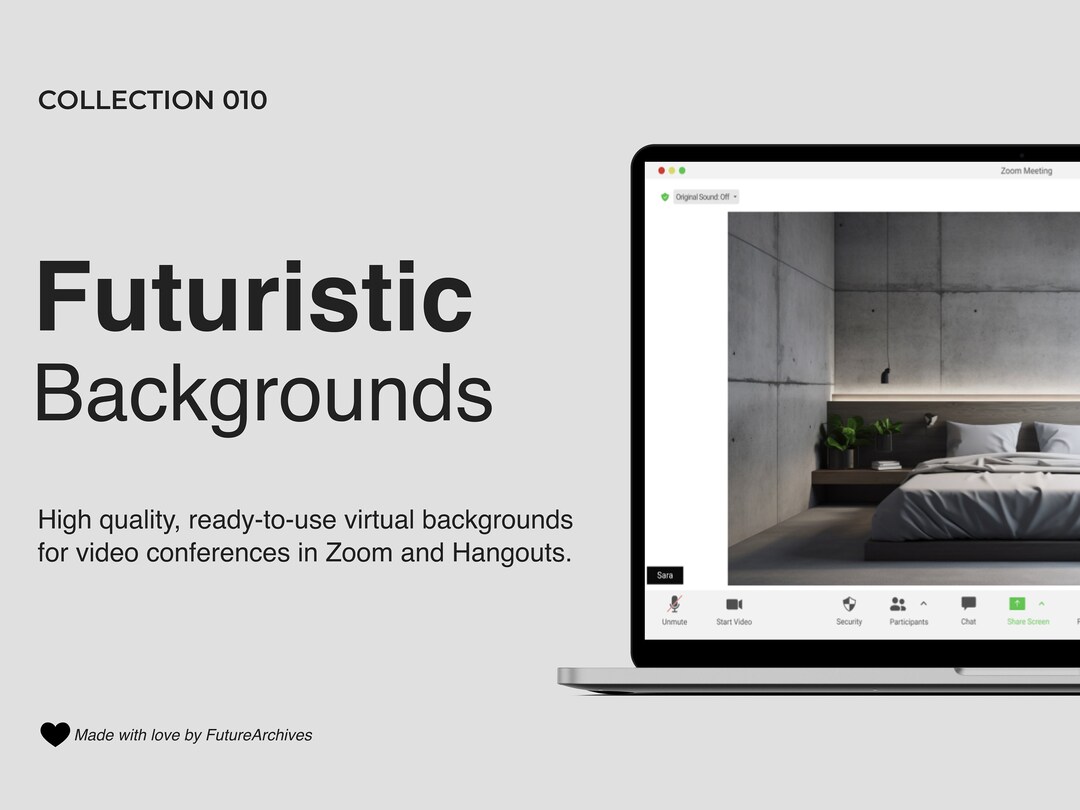Expand the Participants chevron menu
Screen dimensions: 1080x810
tap(924, 602)
